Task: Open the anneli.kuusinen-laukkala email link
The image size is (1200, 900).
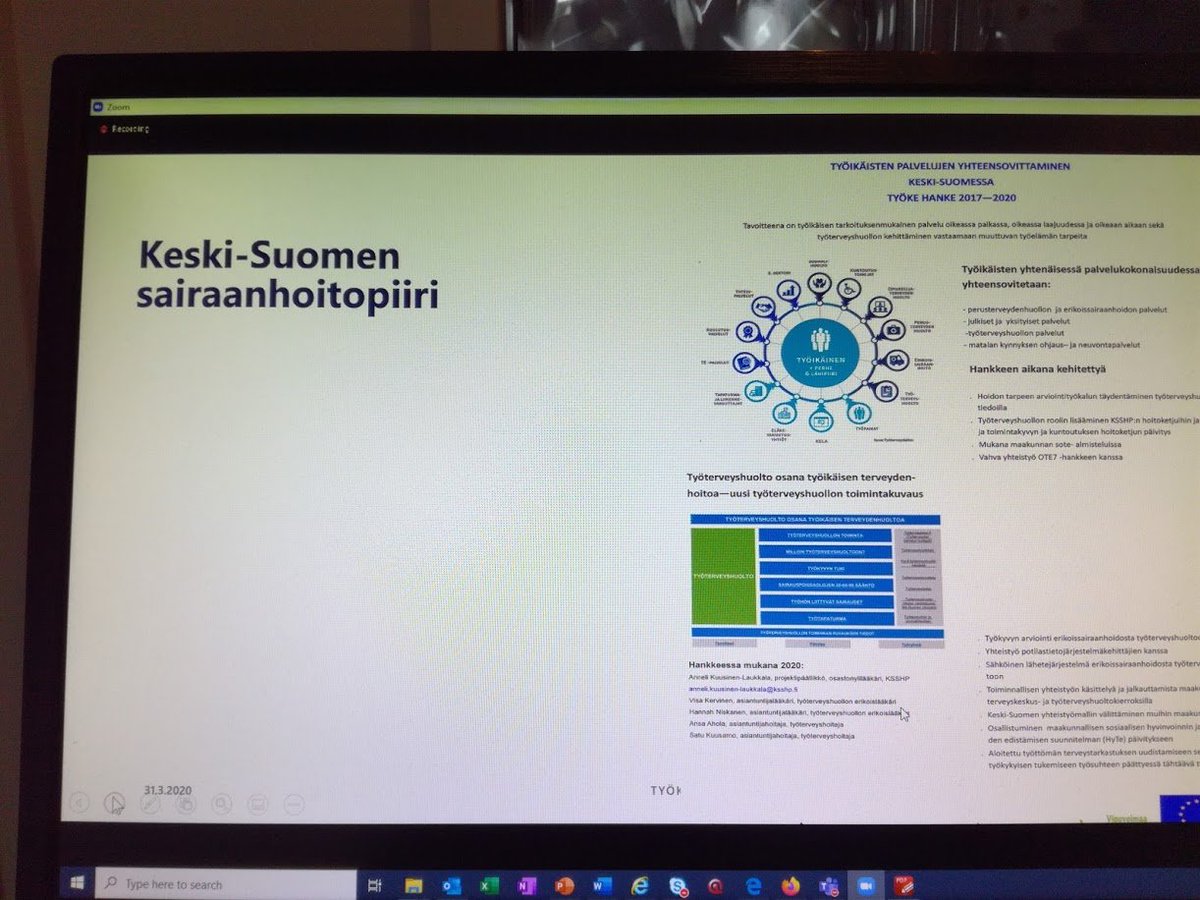Action: [x=744, y=689]
